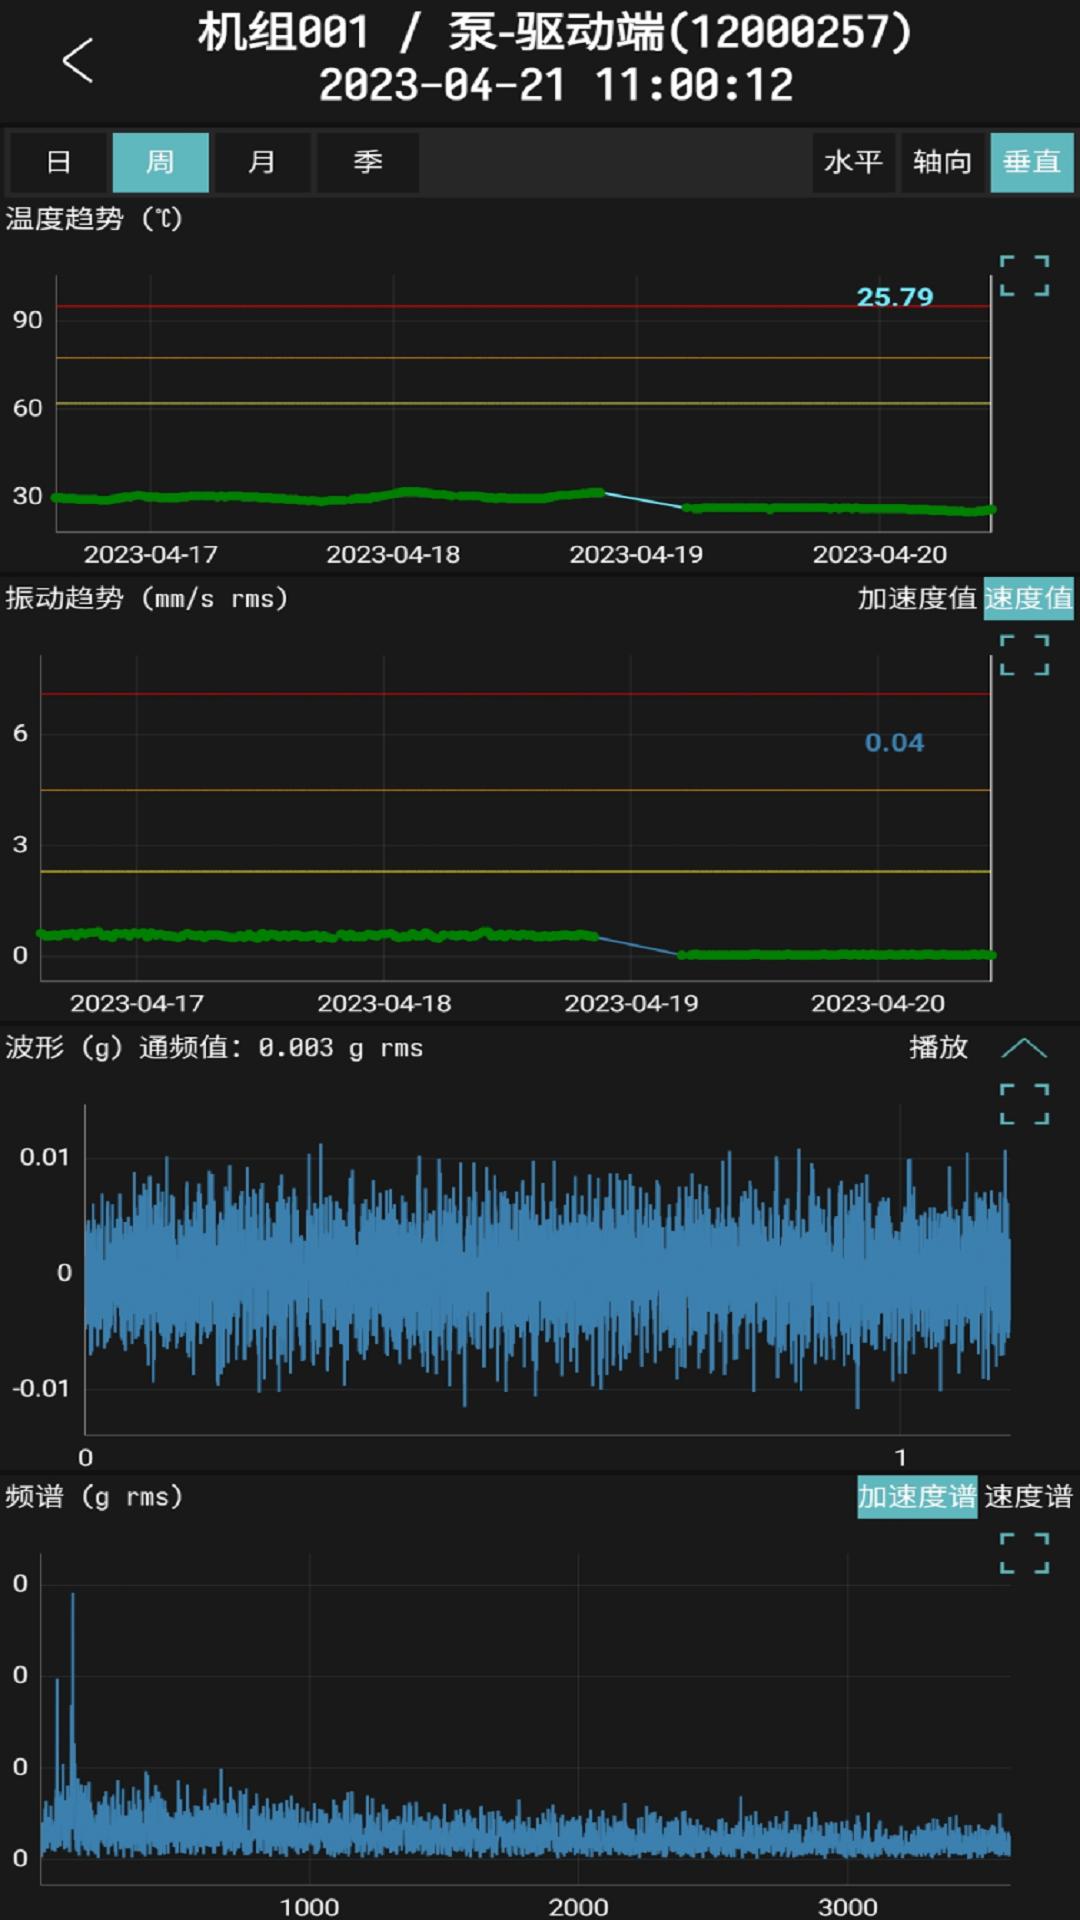The width and height of the screenshot is (1080, 1920).
Task: Show 速度值 velocity values in vibration trend
Action: pos(1028,598)
